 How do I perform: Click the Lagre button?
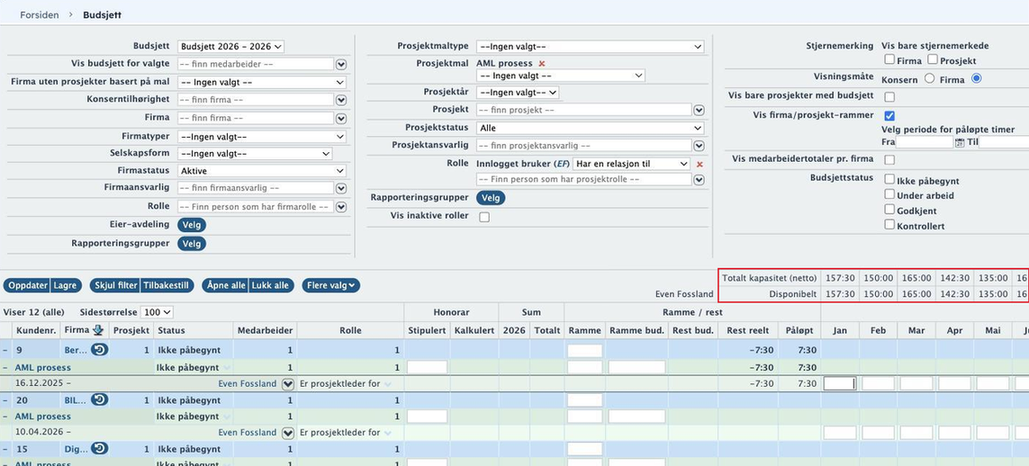(66, 286)
